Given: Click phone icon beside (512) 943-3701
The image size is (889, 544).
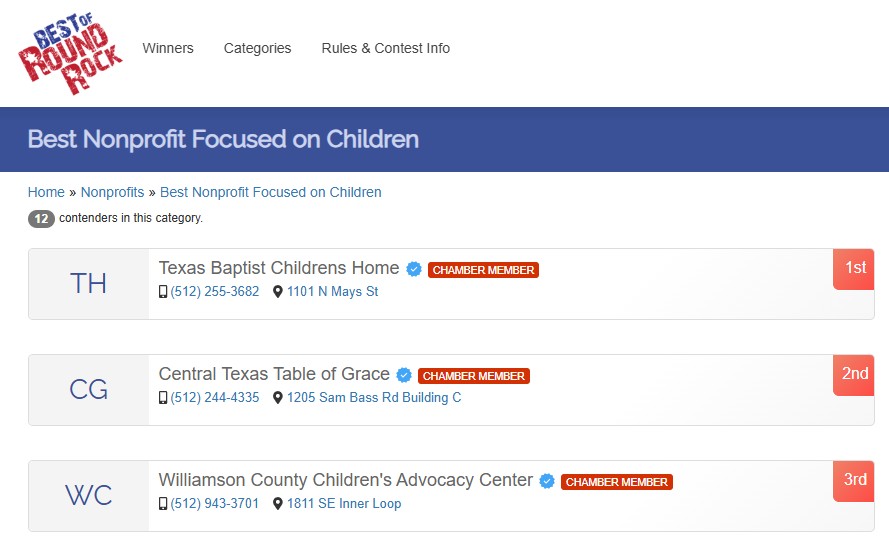Looking at the screenshot, I should (x=163, y=504).
